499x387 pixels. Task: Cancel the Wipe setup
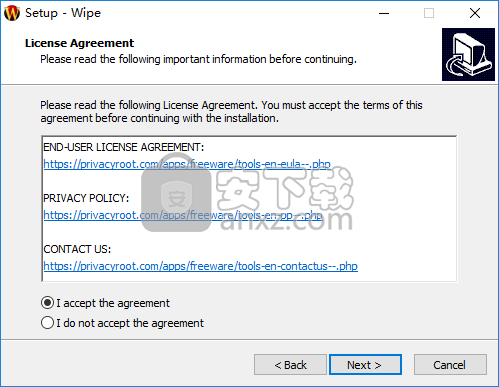450,365
